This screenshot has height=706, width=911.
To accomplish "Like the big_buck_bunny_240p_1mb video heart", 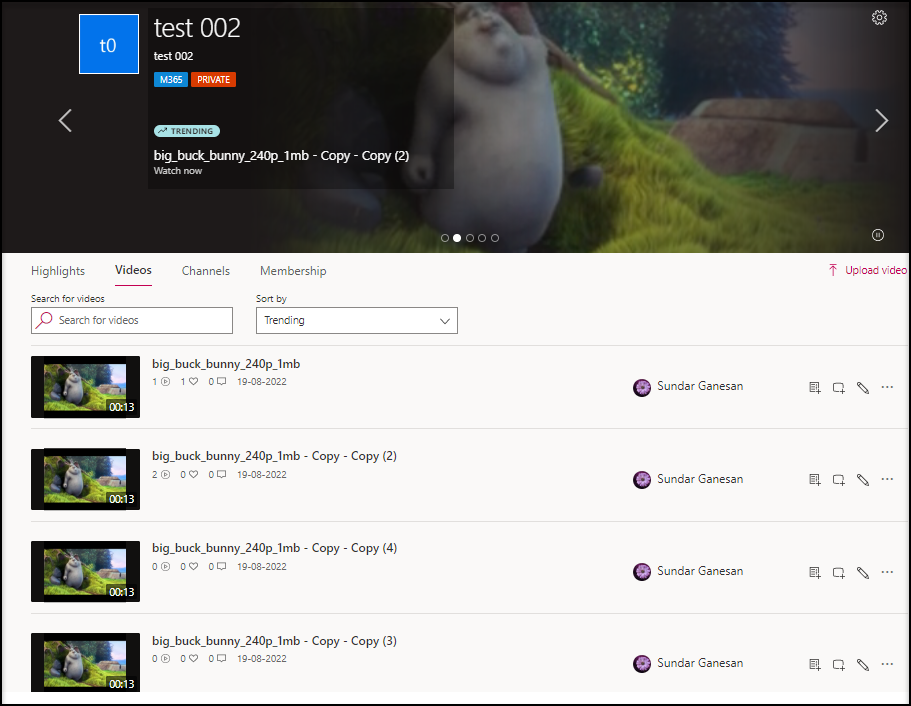I will (193, 382).
